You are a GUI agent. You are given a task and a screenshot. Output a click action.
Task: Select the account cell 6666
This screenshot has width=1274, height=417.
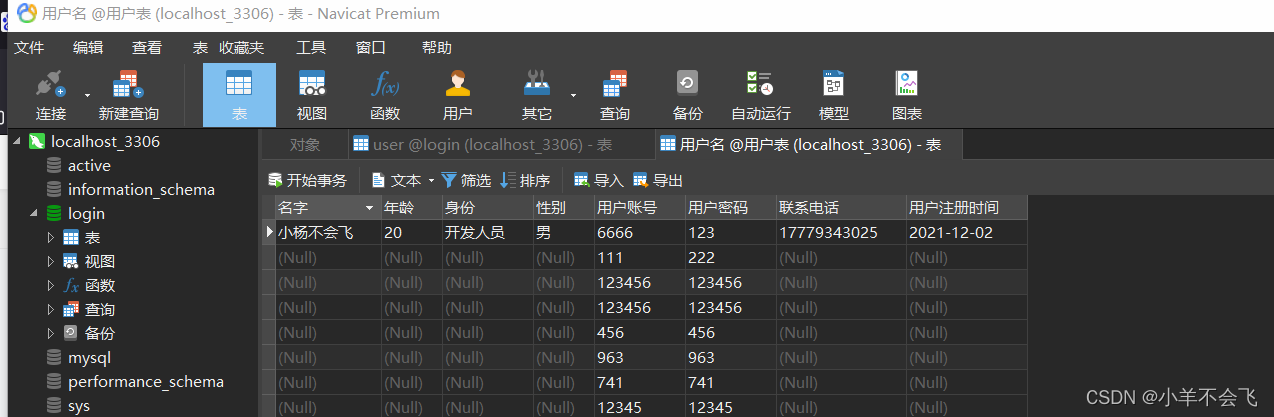(639, 232)
